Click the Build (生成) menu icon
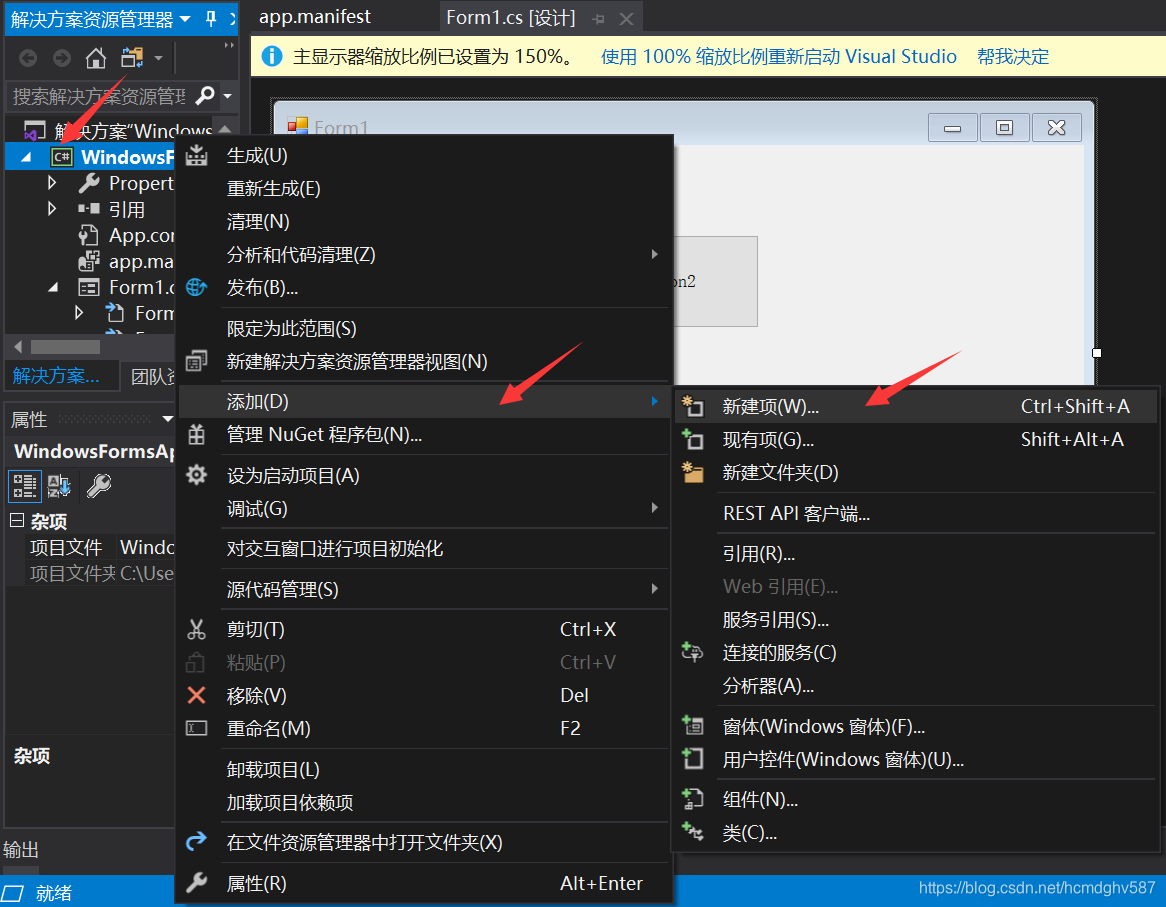This screenshot has width=1166, height=907. 196,155
